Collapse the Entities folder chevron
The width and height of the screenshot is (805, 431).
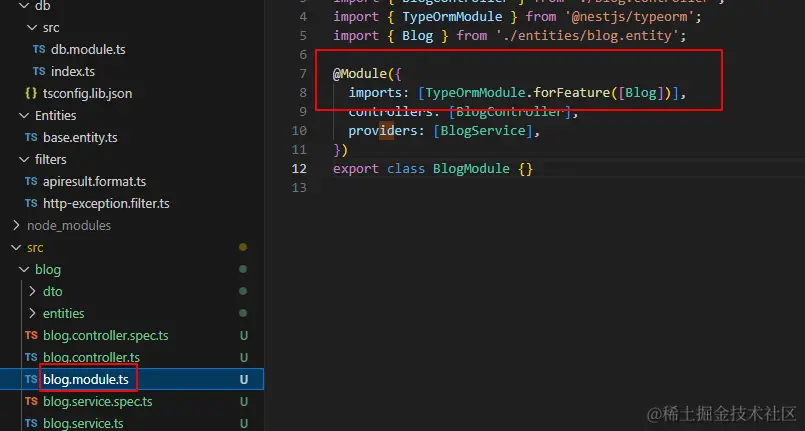pos(24,115)
